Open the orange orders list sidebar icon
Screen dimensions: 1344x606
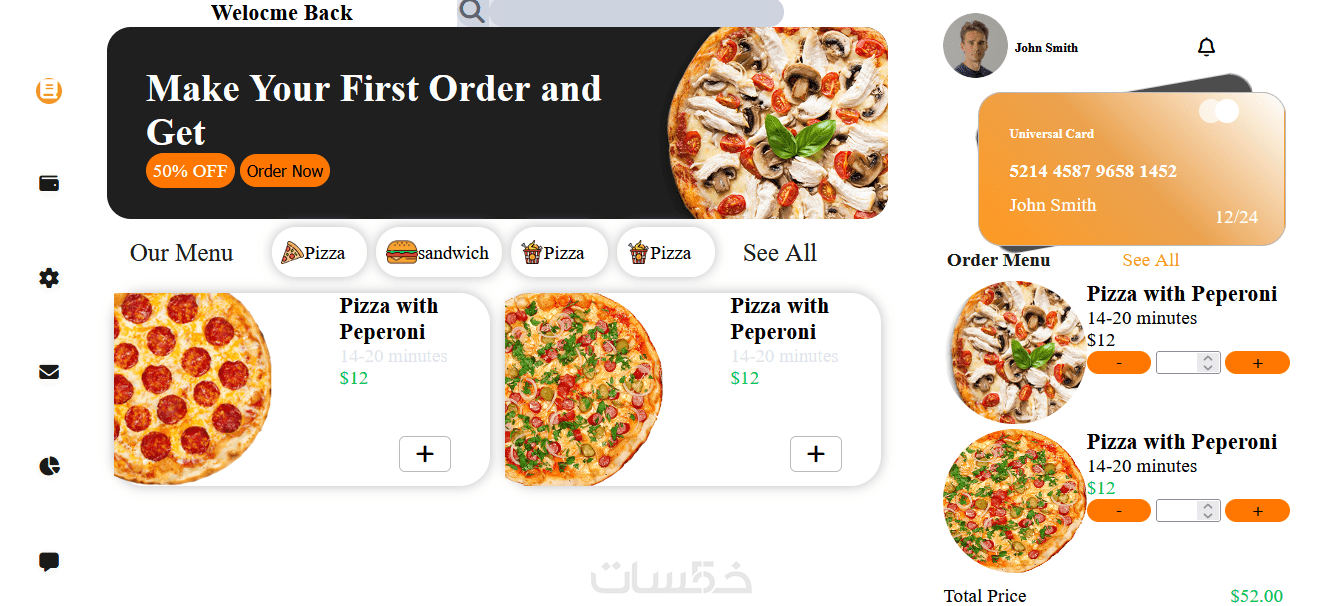[x=49, y=90]
